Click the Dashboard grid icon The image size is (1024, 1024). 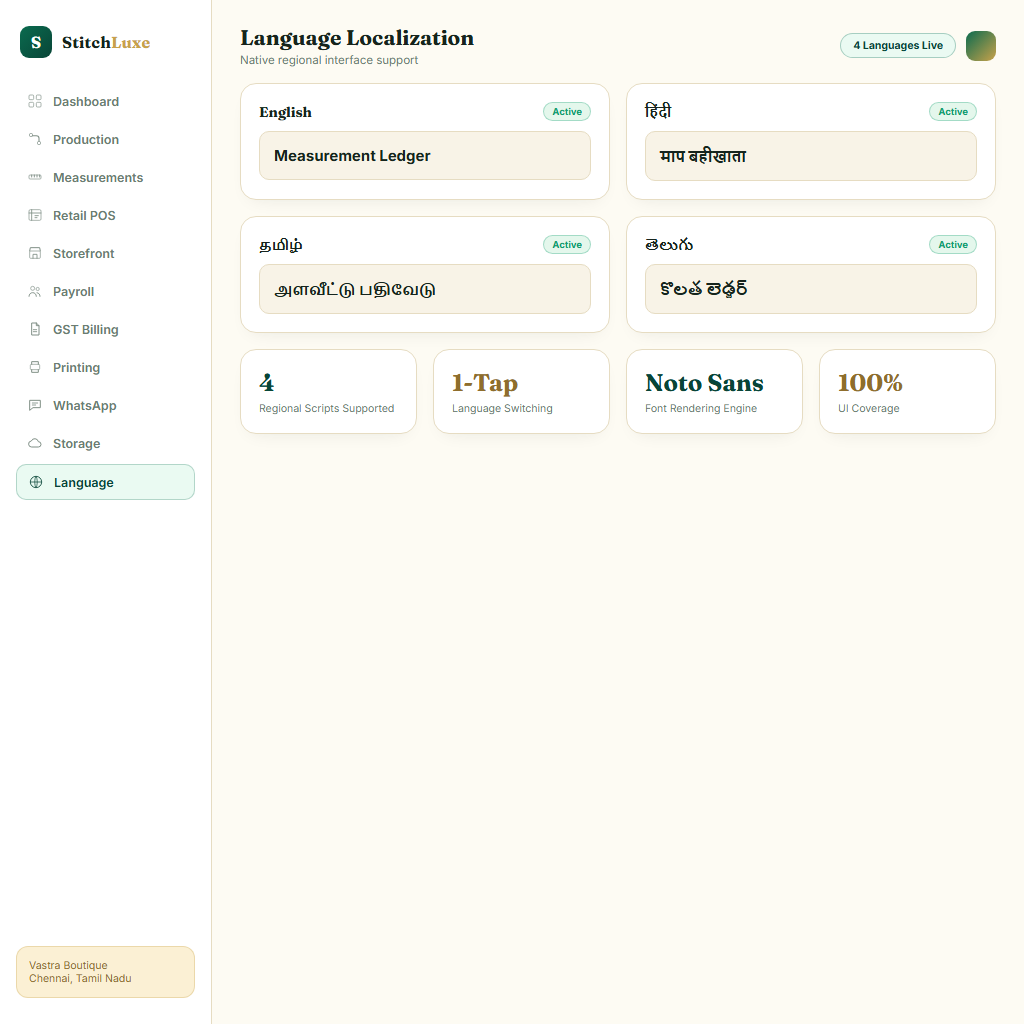[x=35, y=101]
